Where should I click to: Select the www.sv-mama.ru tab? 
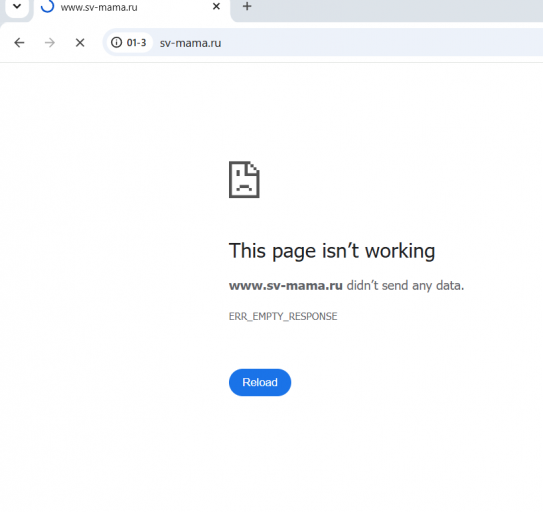[132, 8]
